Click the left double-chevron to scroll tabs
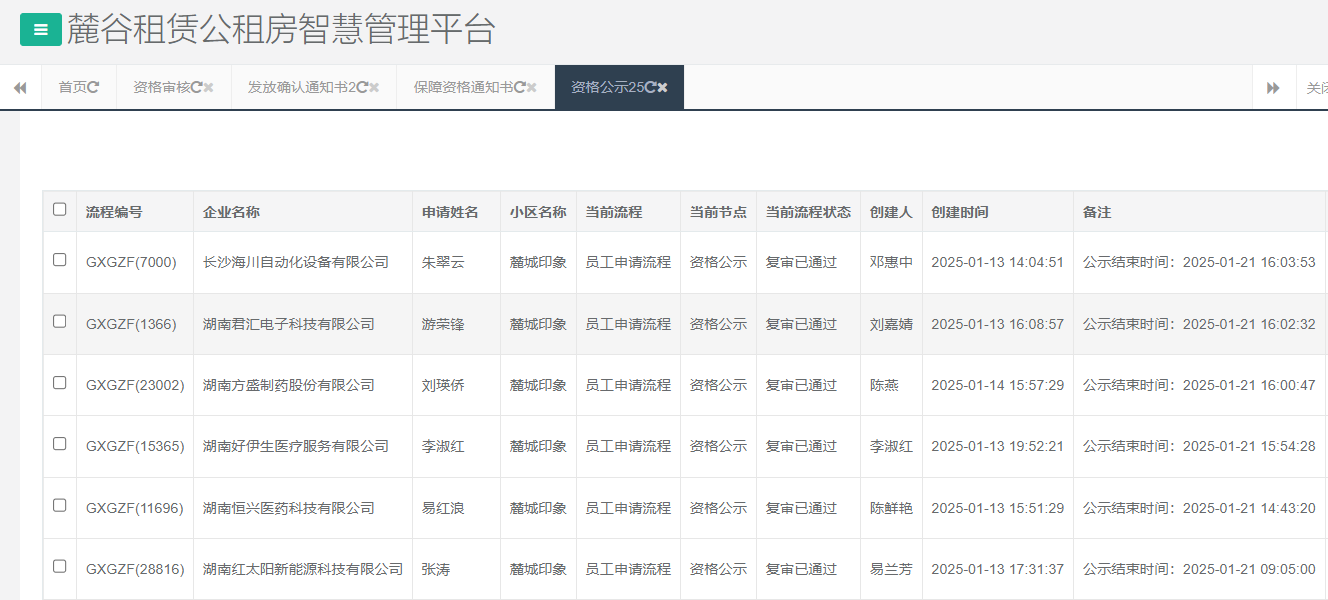Screen dimensions: 1328x600 20,86
